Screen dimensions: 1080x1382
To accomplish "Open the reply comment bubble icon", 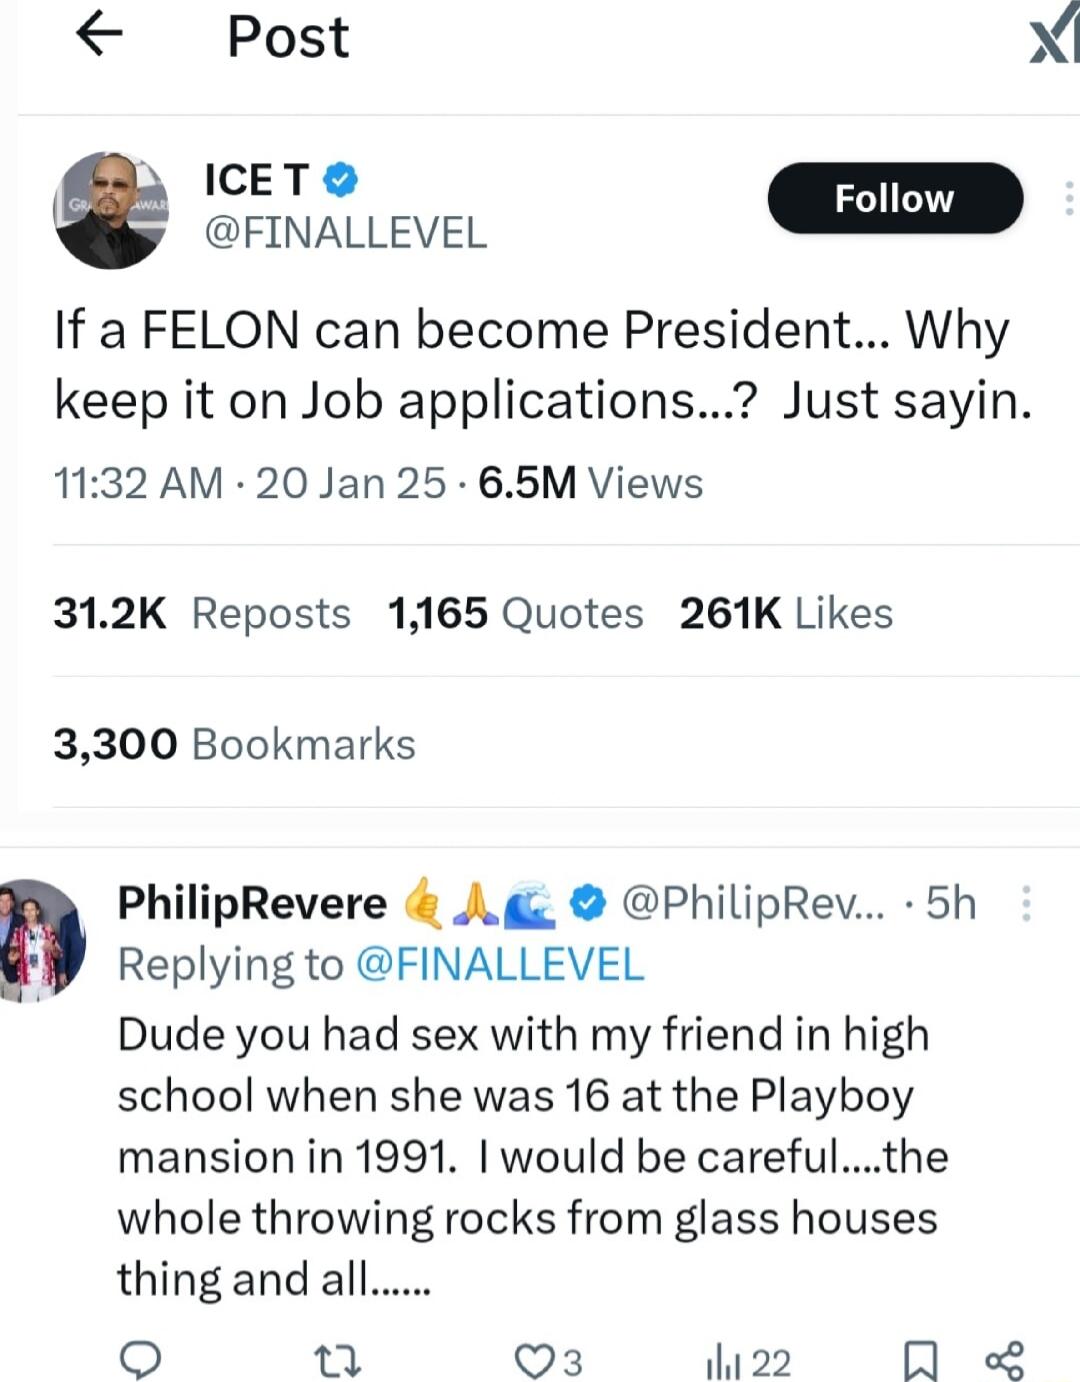I will pos(140,1361).
